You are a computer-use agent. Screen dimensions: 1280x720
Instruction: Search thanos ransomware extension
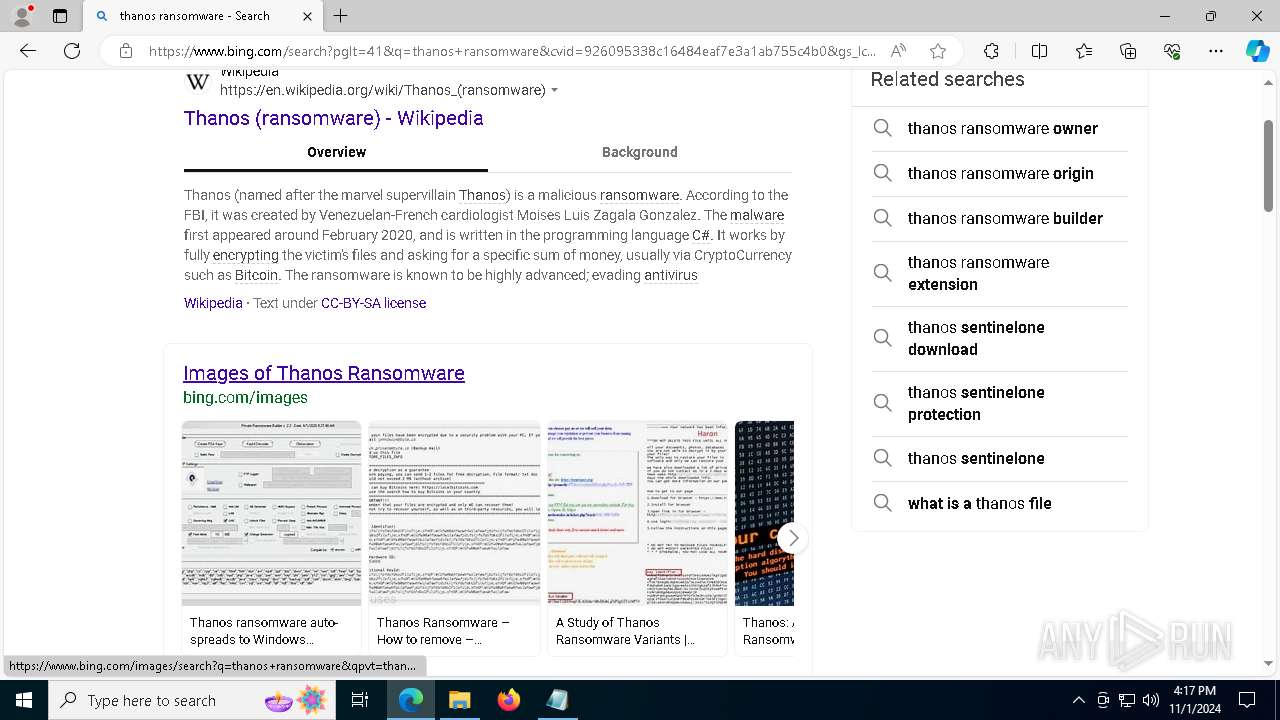pyautogui.click(x=1000, y=273)
